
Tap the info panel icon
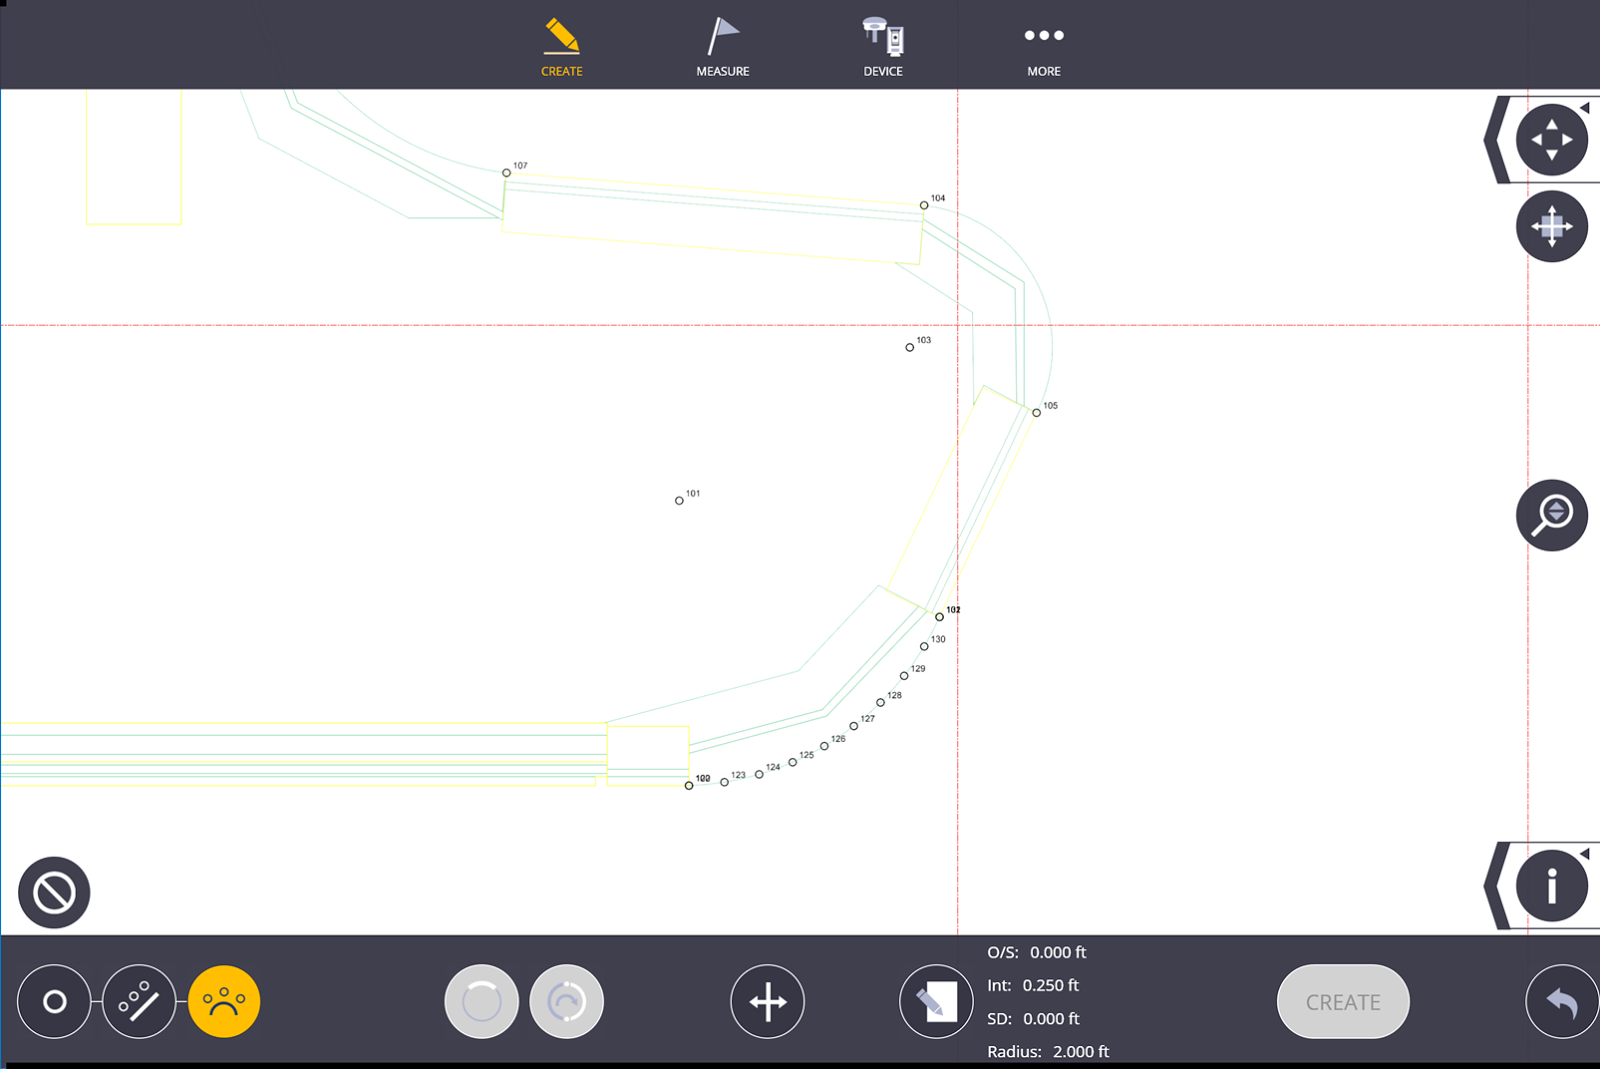coord(1552,885)
